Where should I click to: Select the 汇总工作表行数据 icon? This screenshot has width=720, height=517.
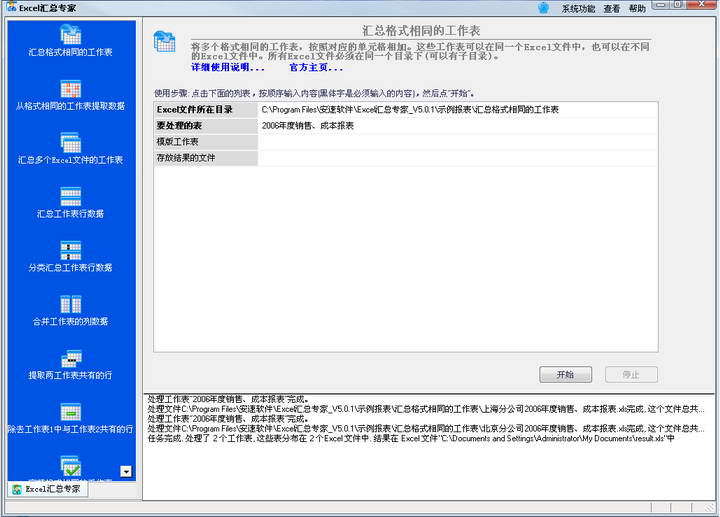(x=70, y=197)
